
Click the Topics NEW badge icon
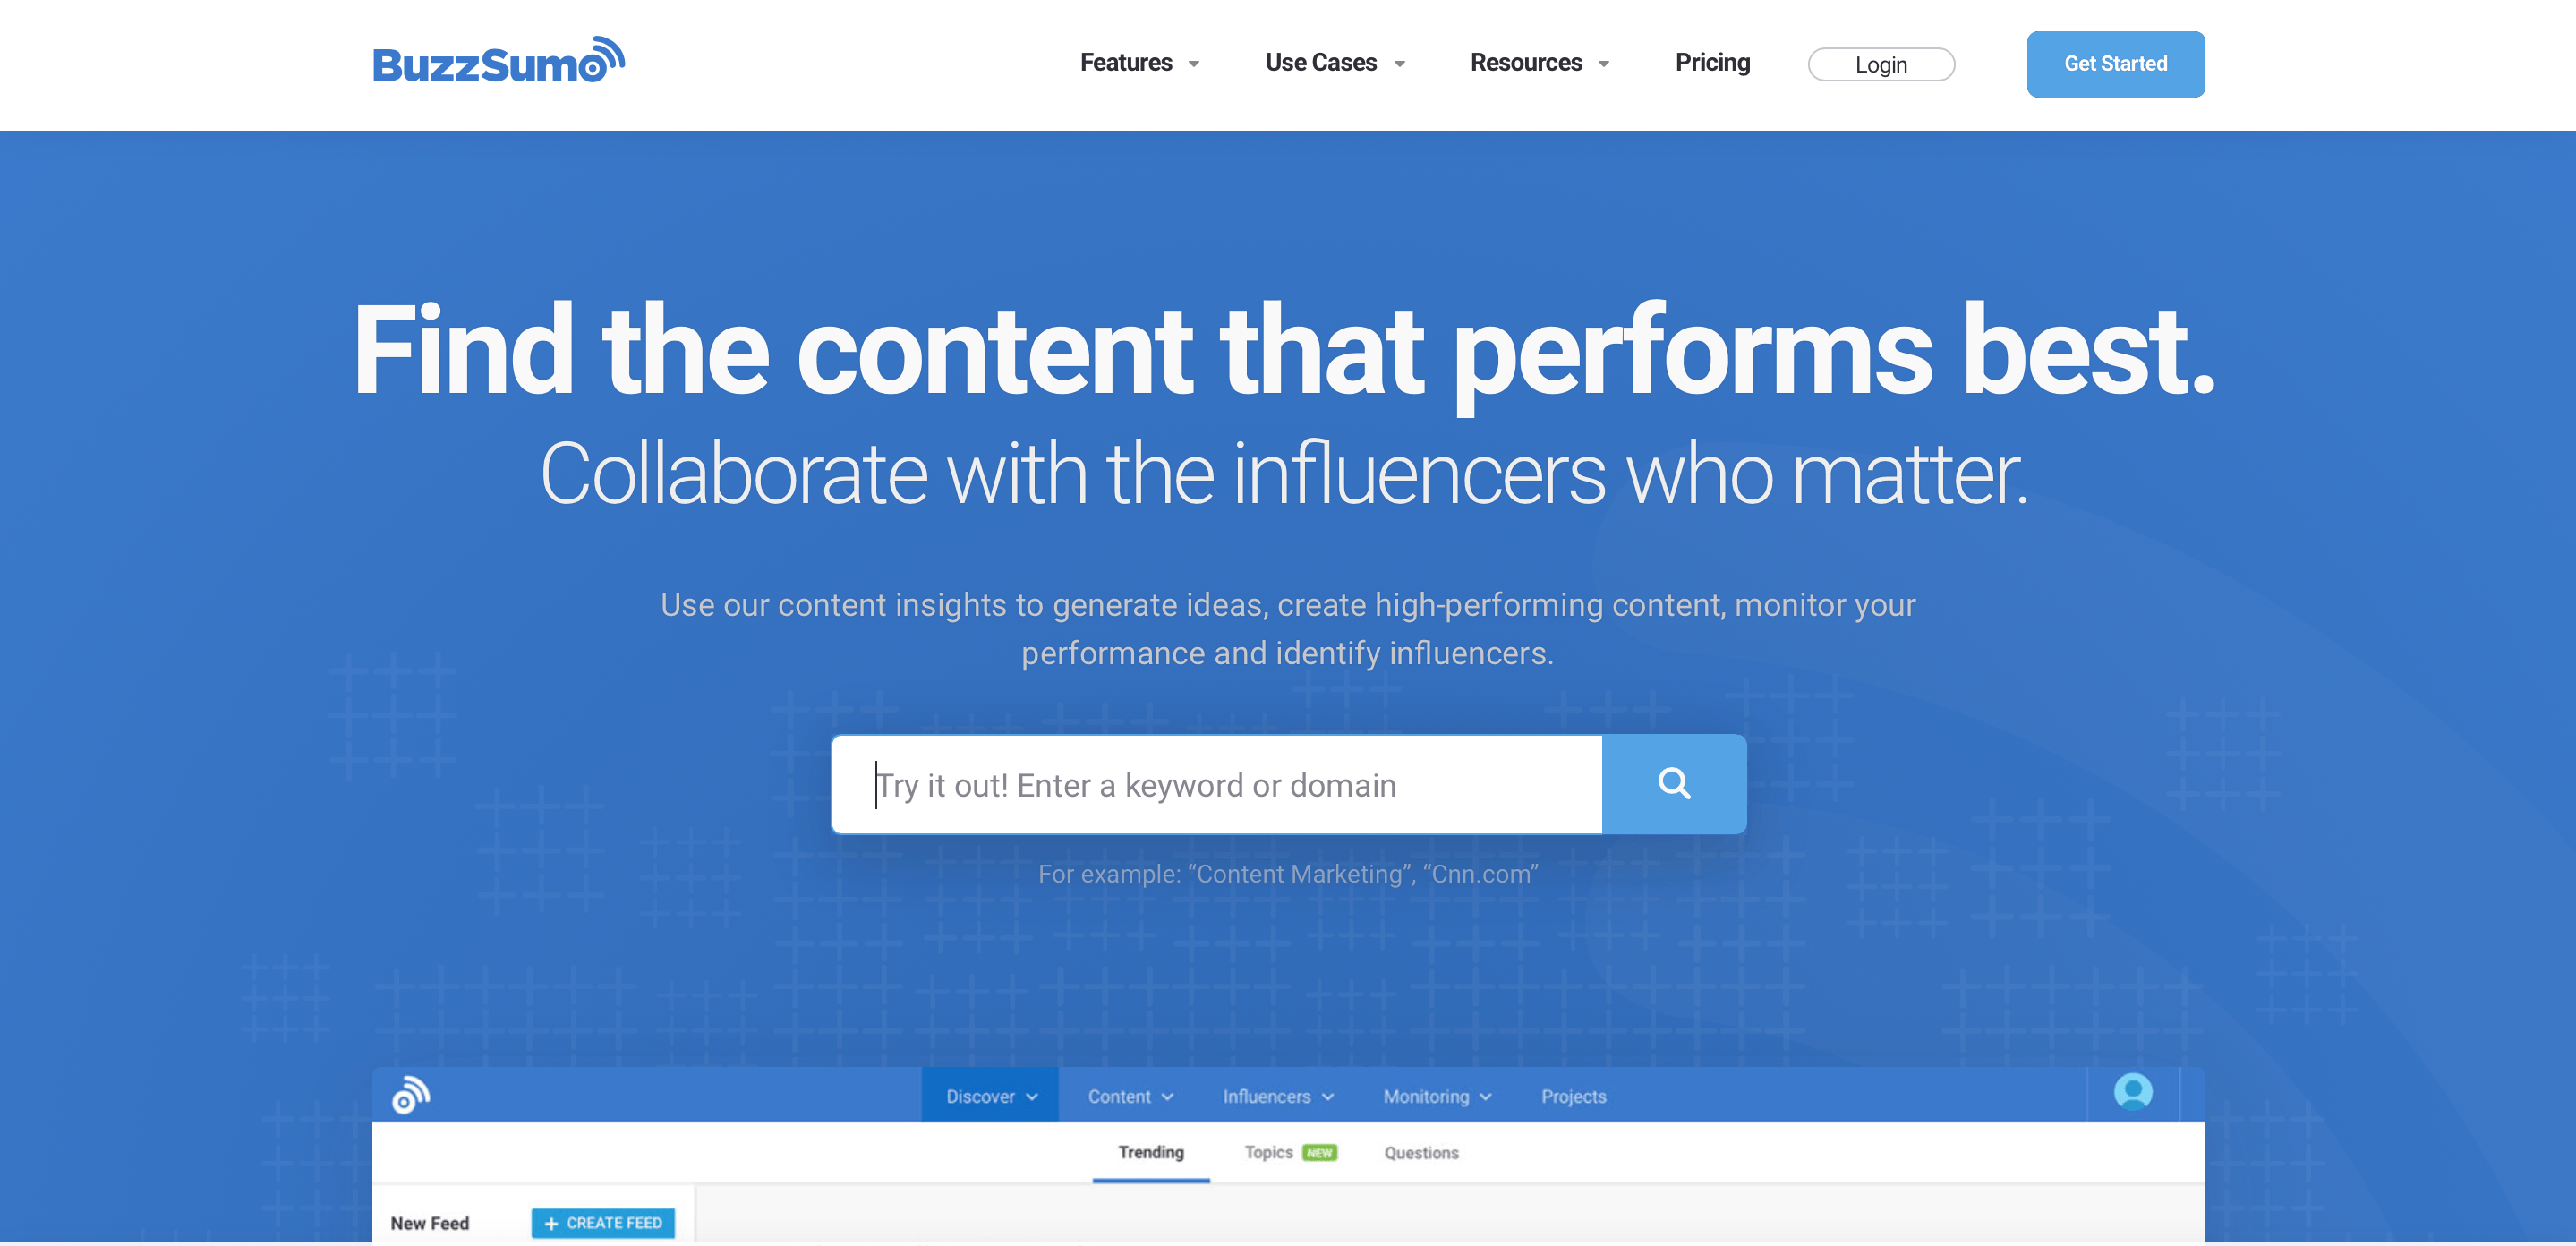click(1321, 1152)
